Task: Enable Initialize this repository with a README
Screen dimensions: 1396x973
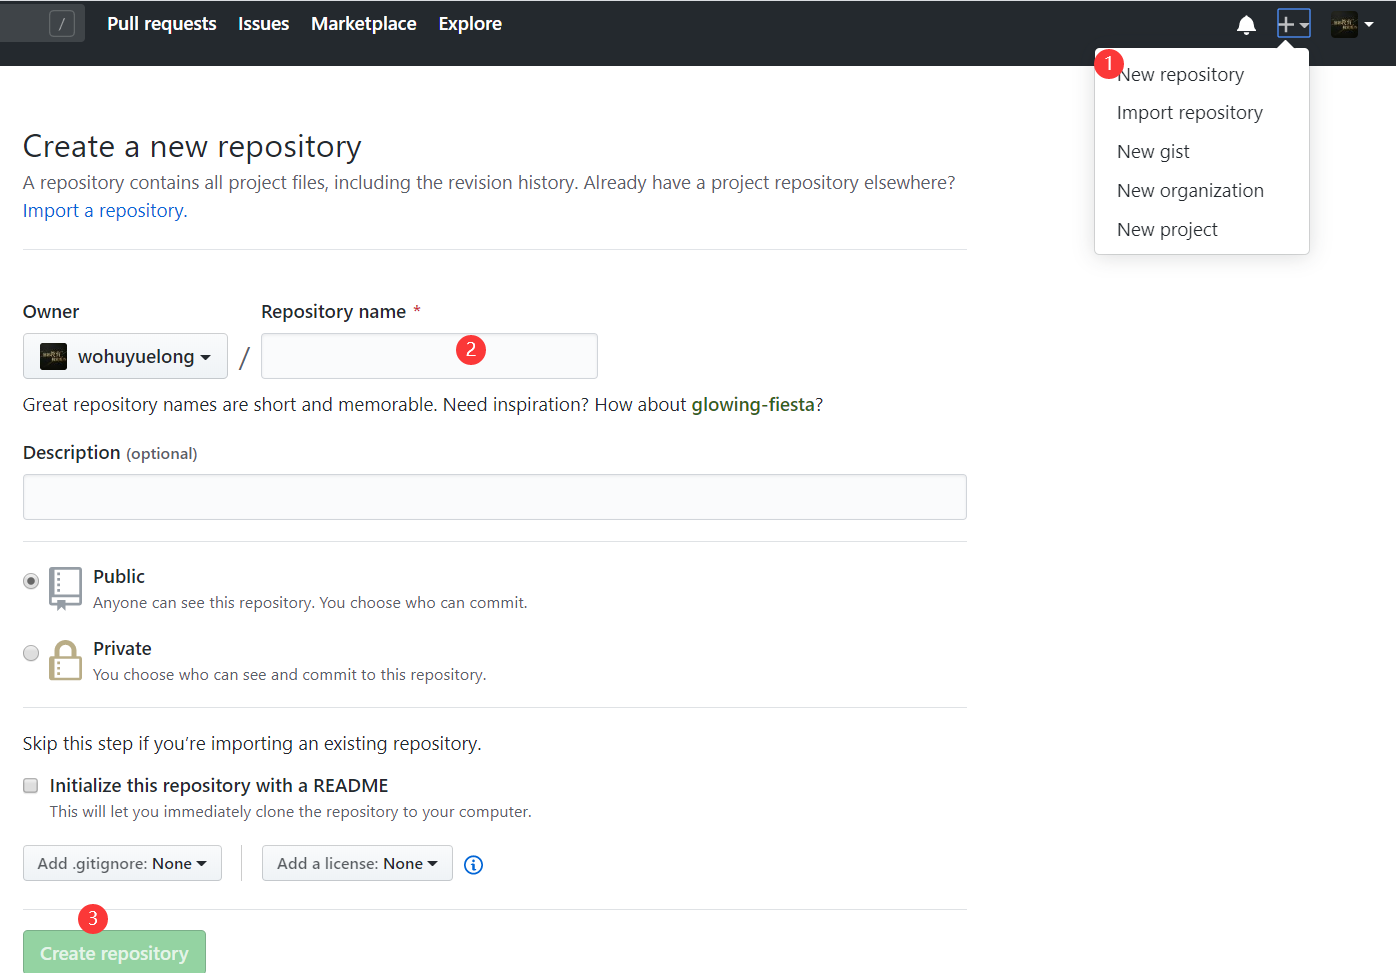Action: pyautogui.click(x=31, y=786)
